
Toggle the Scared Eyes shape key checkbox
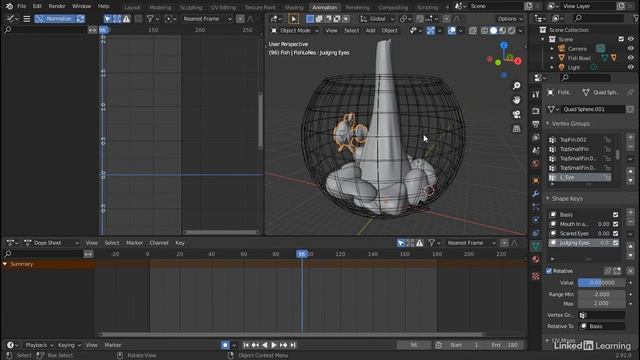616,233
